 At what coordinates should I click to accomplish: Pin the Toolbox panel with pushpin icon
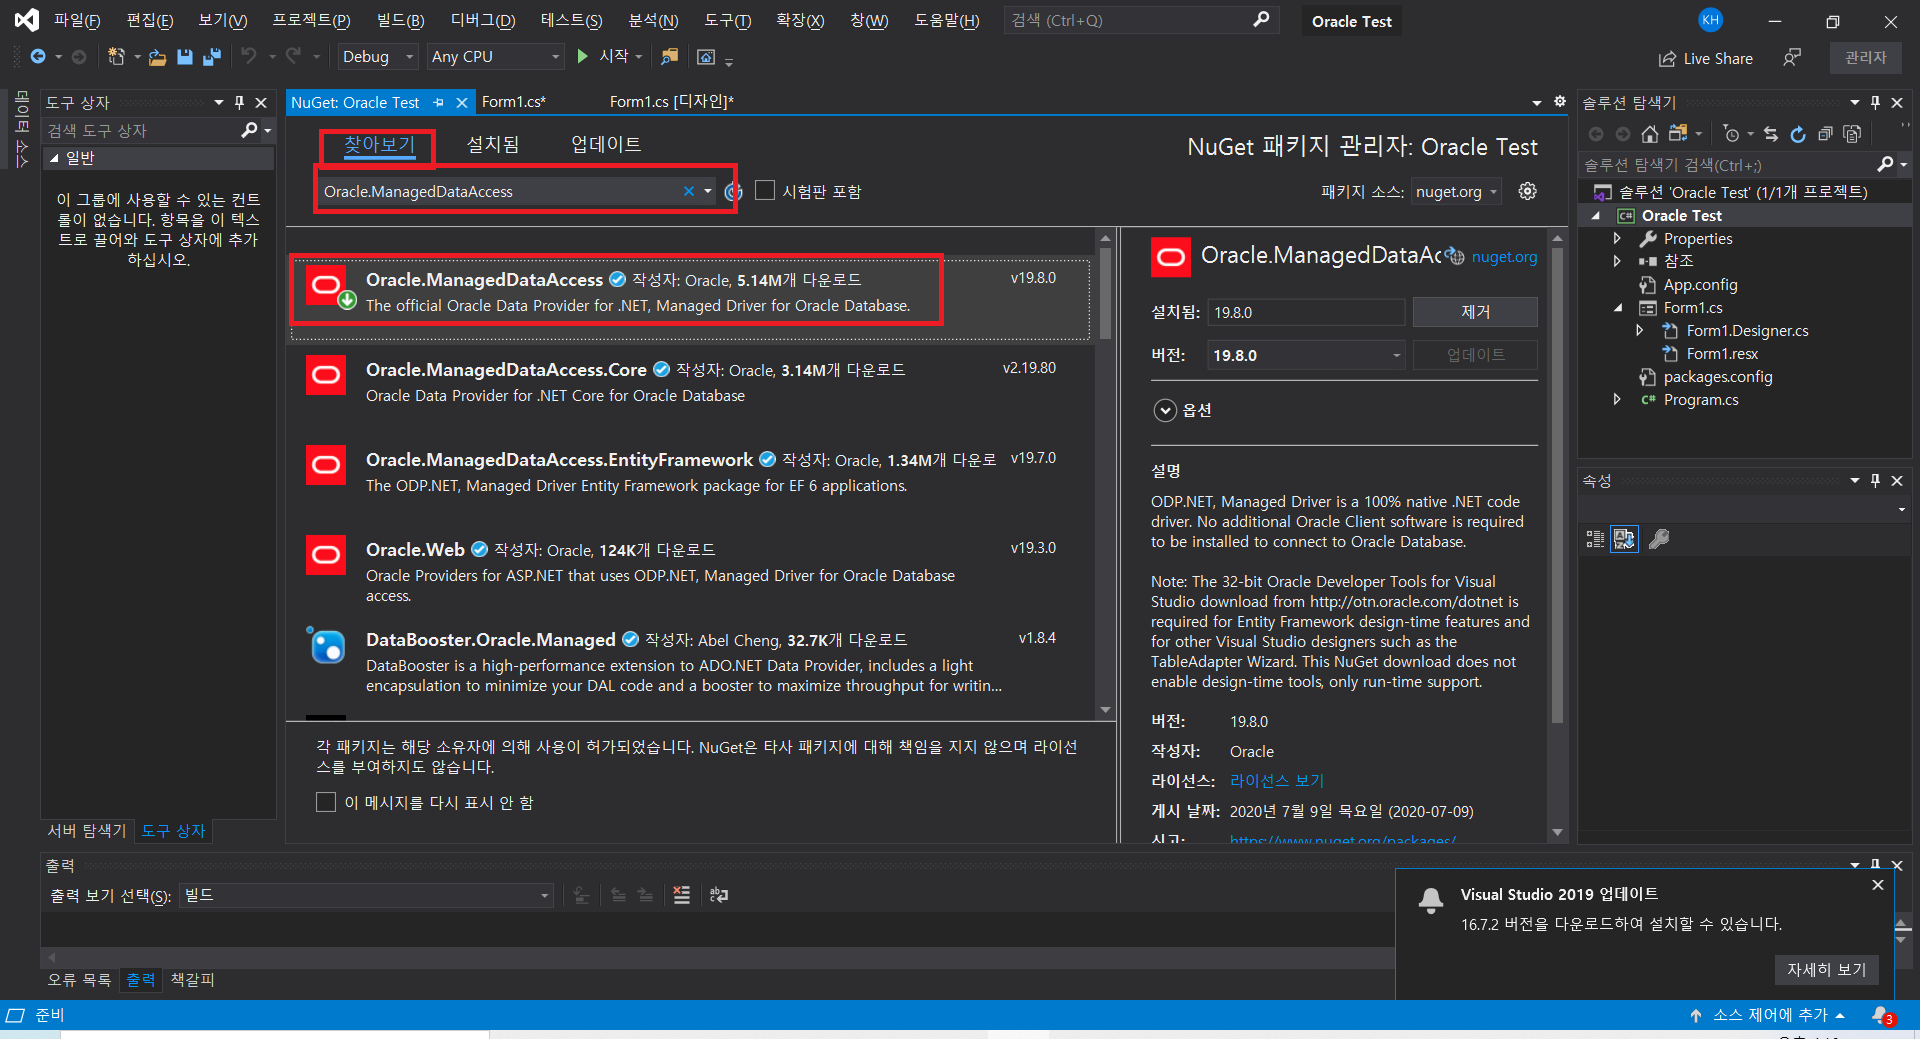[x=240, y=102]
